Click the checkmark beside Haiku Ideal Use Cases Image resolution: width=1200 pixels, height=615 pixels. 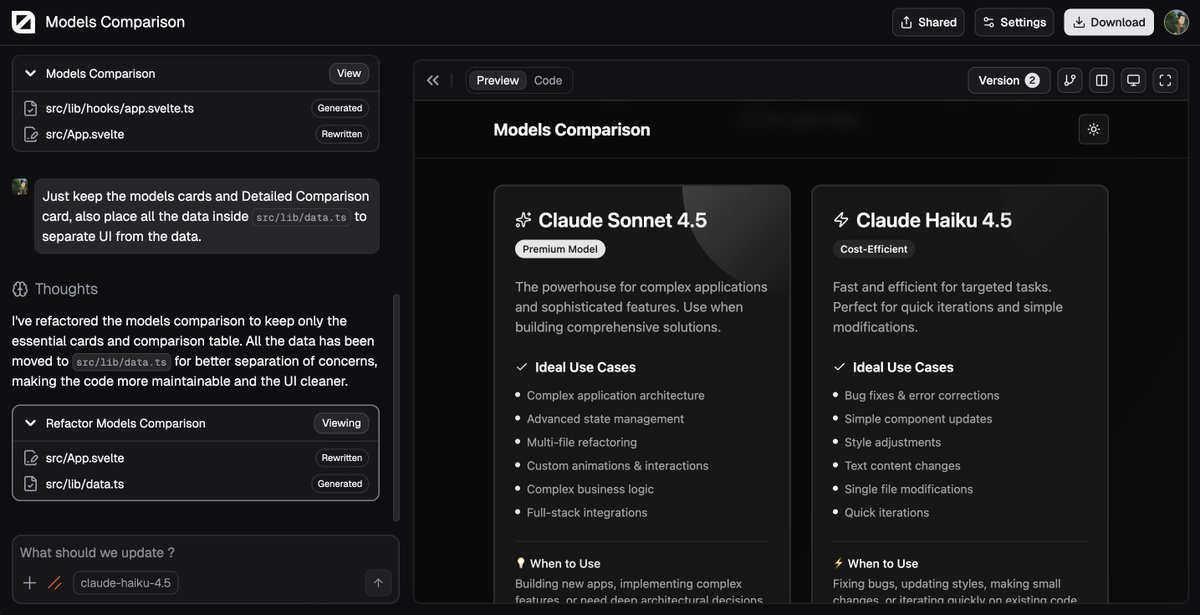click(839, 367)
